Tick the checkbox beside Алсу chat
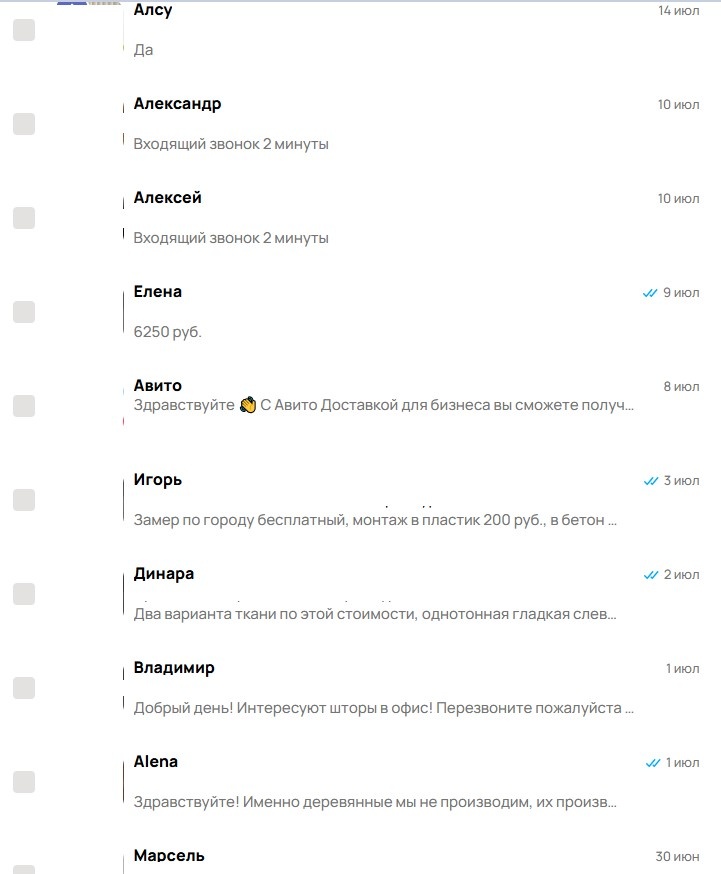This screenshot has height=874, width=721. [24, 30]
